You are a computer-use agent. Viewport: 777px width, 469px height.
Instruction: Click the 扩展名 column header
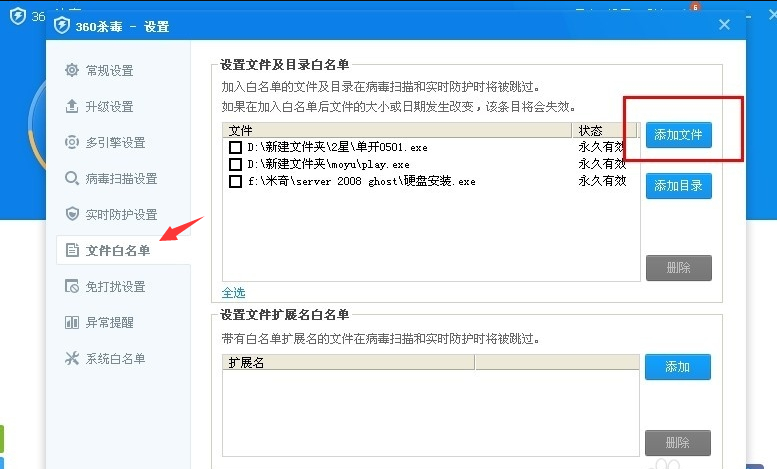(348, 362)
